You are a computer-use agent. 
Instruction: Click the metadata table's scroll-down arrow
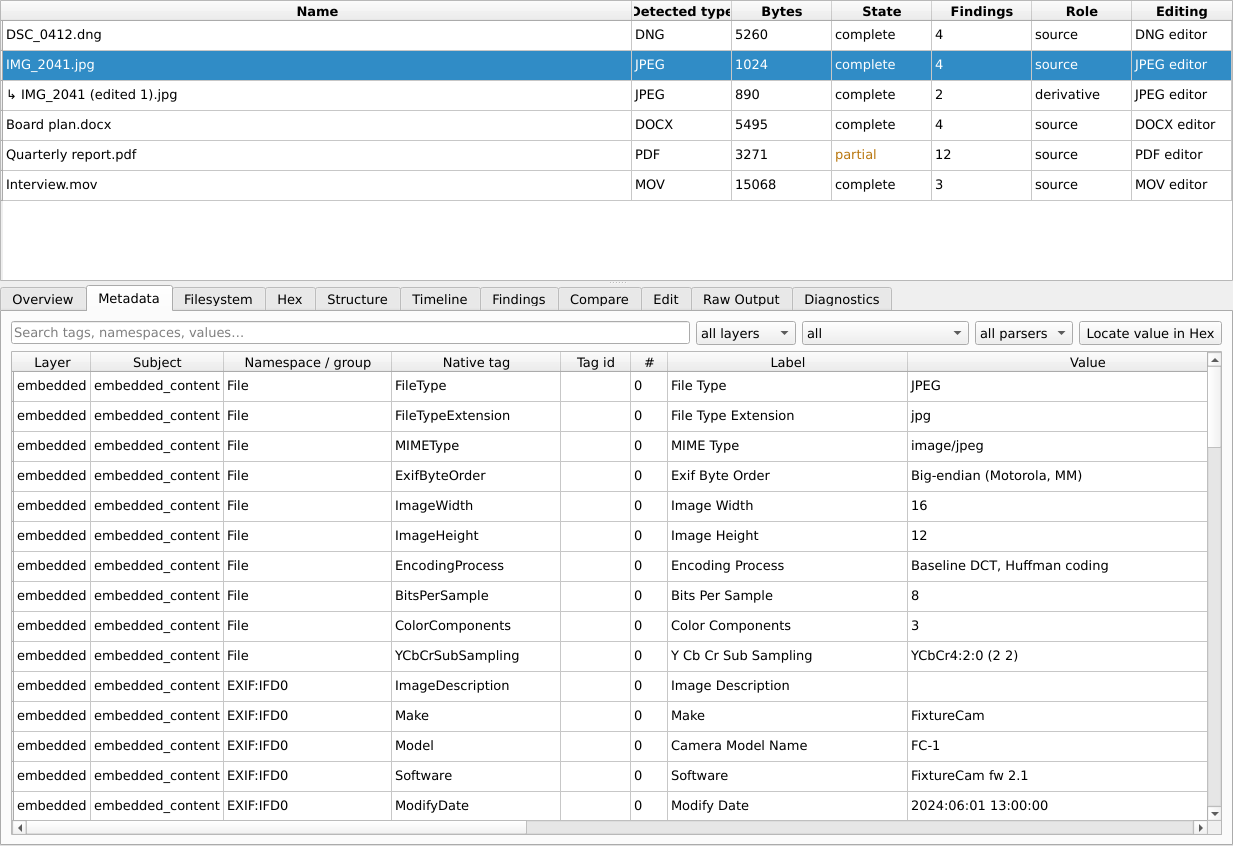point(1214,813)
